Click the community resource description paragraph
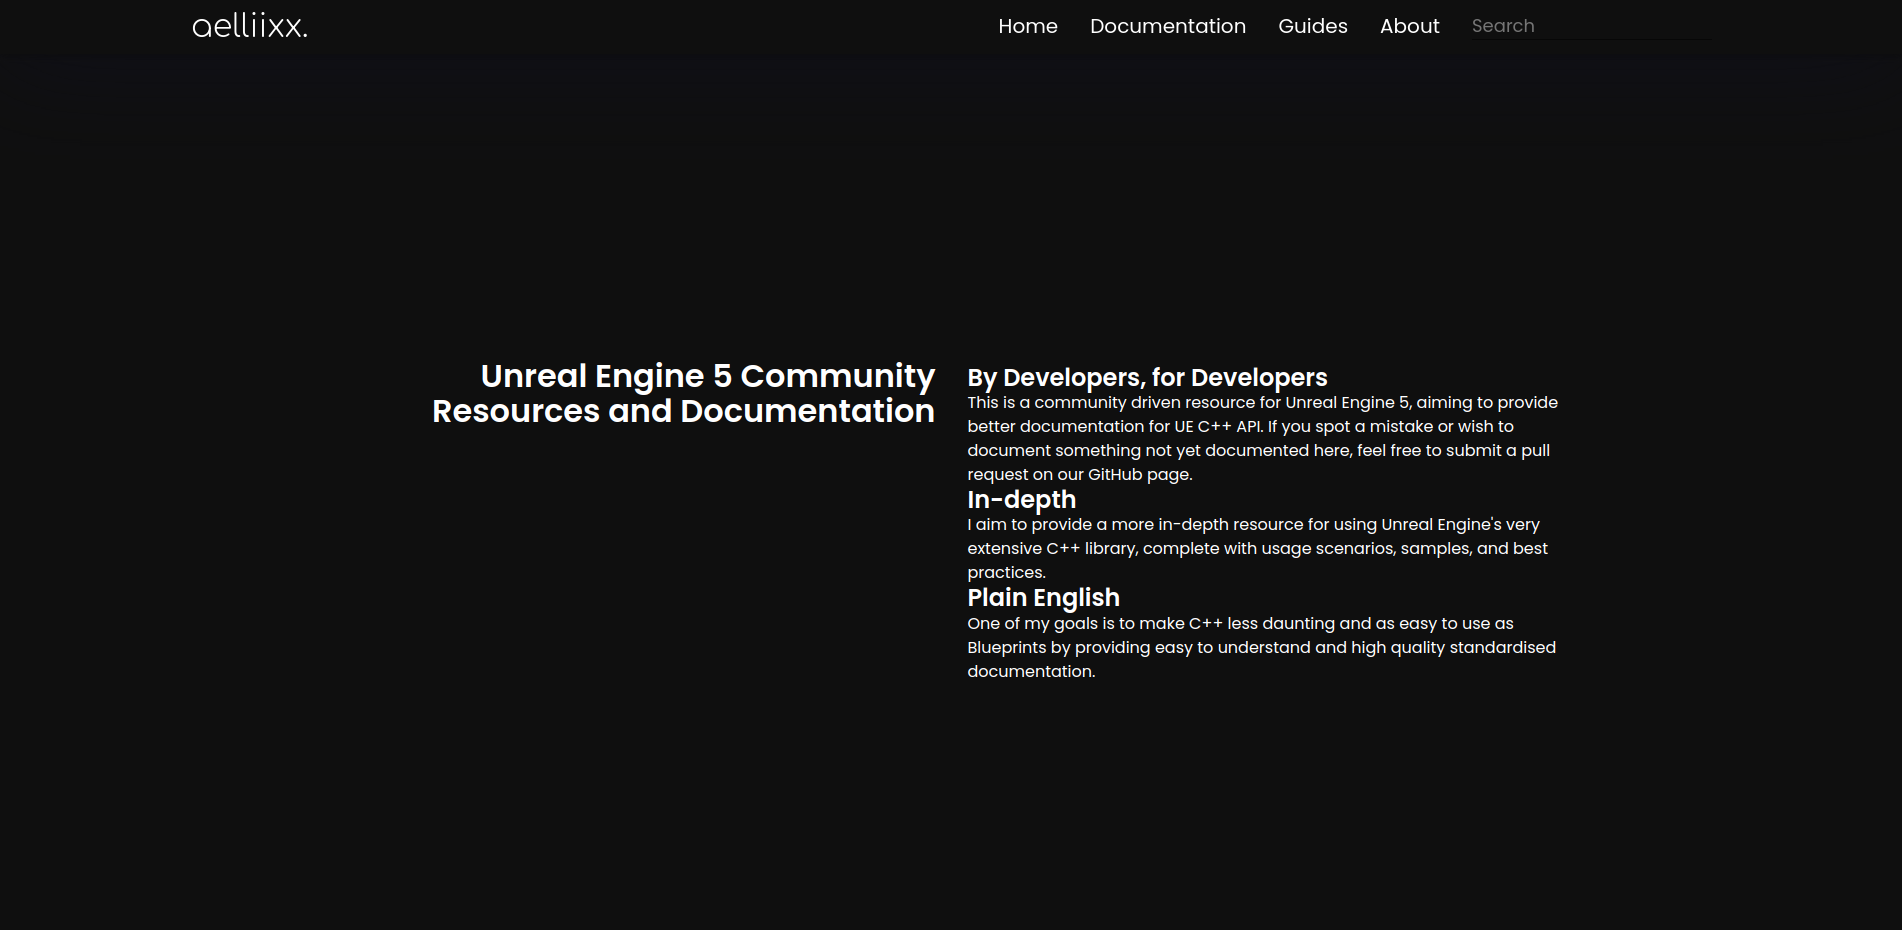This screenshot has width=1902, height=930. coord(1260,438)
